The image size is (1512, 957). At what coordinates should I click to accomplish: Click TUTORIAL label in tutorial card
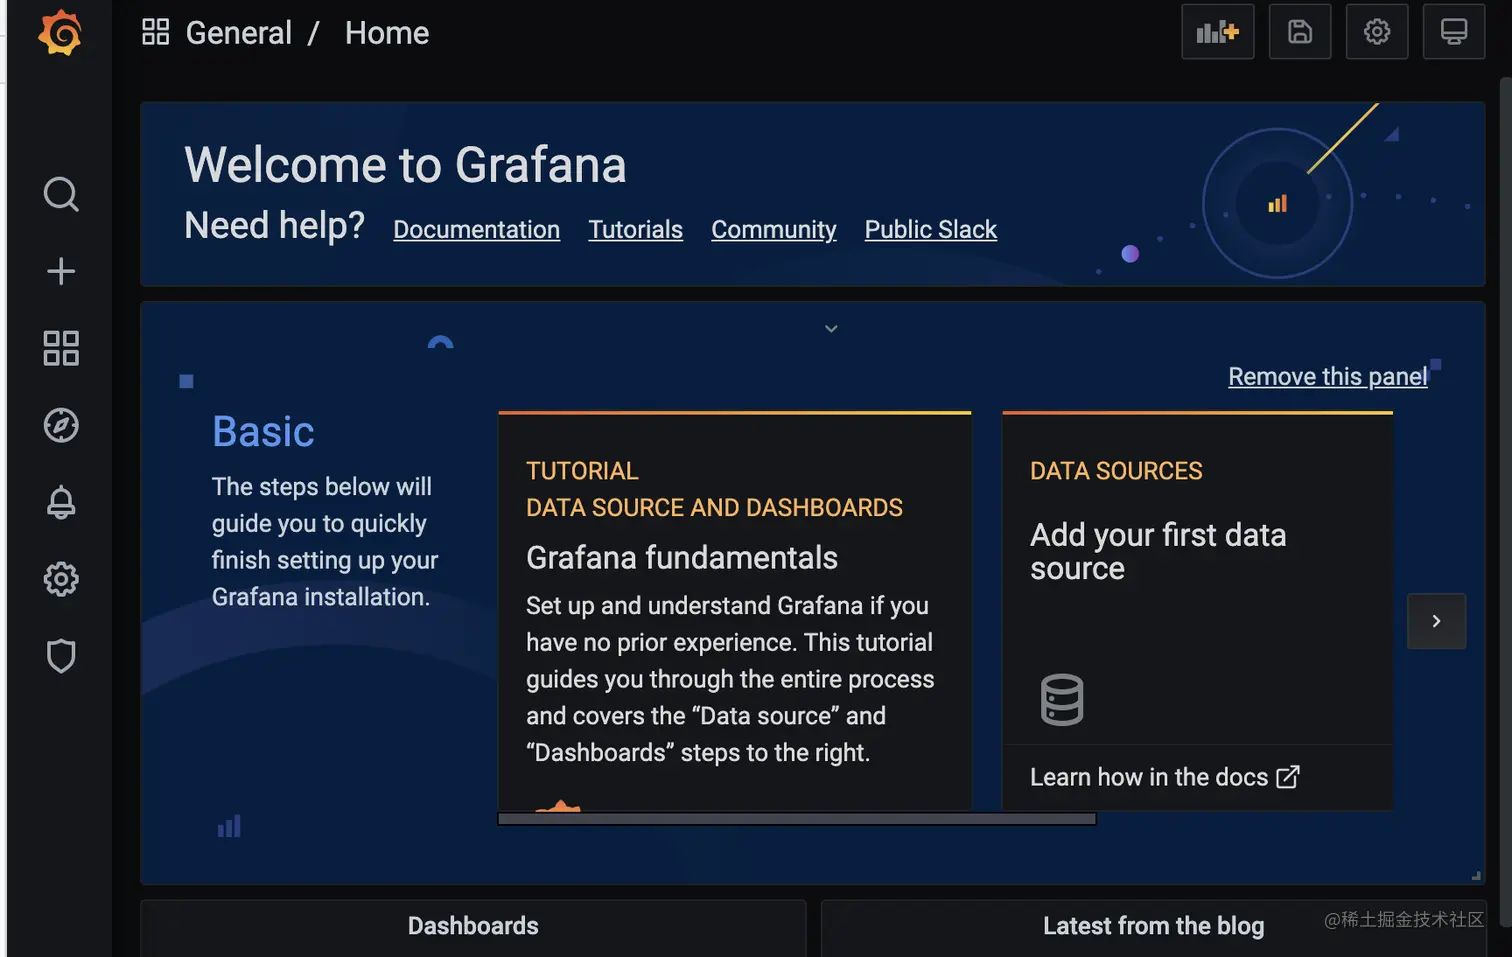582,471
